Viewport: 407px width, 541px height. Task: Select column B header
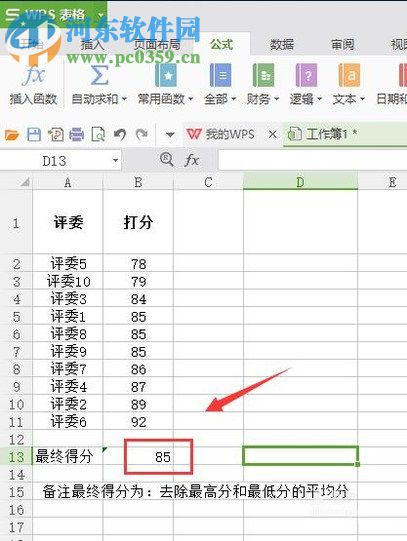[x=138, y=182]
